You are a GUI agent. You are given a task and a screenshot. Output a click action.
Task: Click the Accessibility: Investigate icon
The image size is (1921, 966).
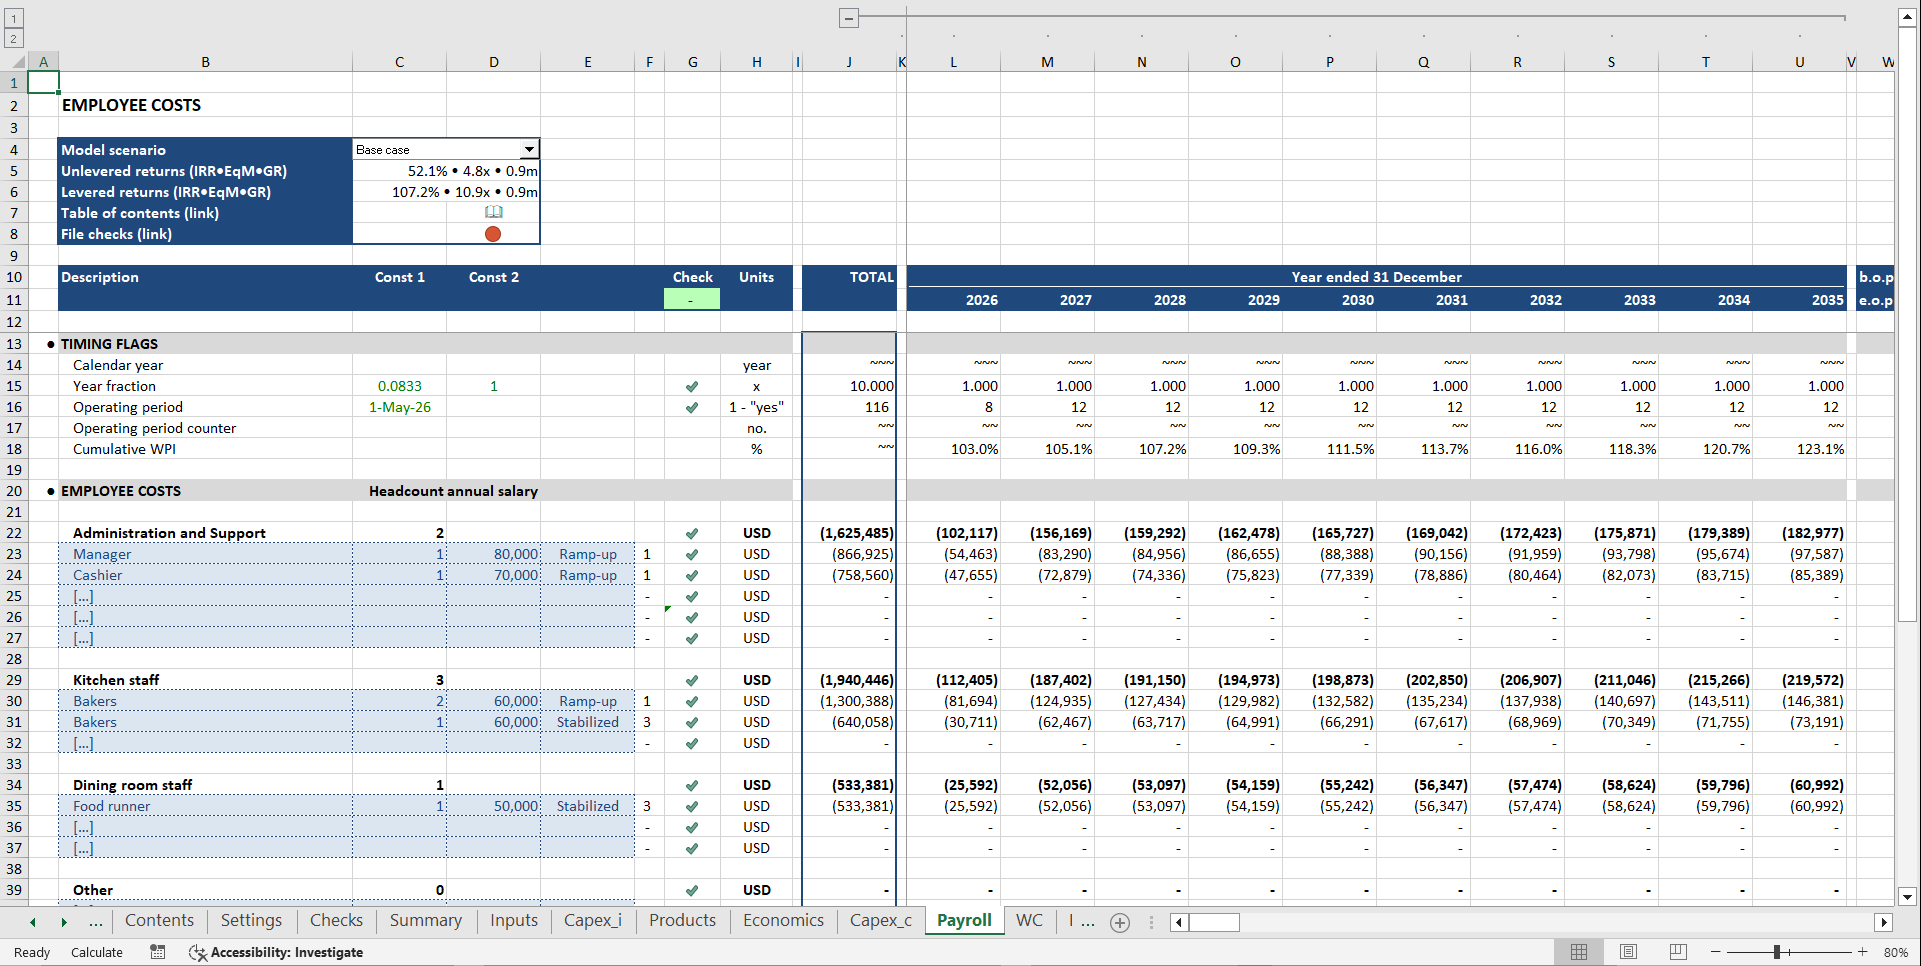[x=197, y=952]
